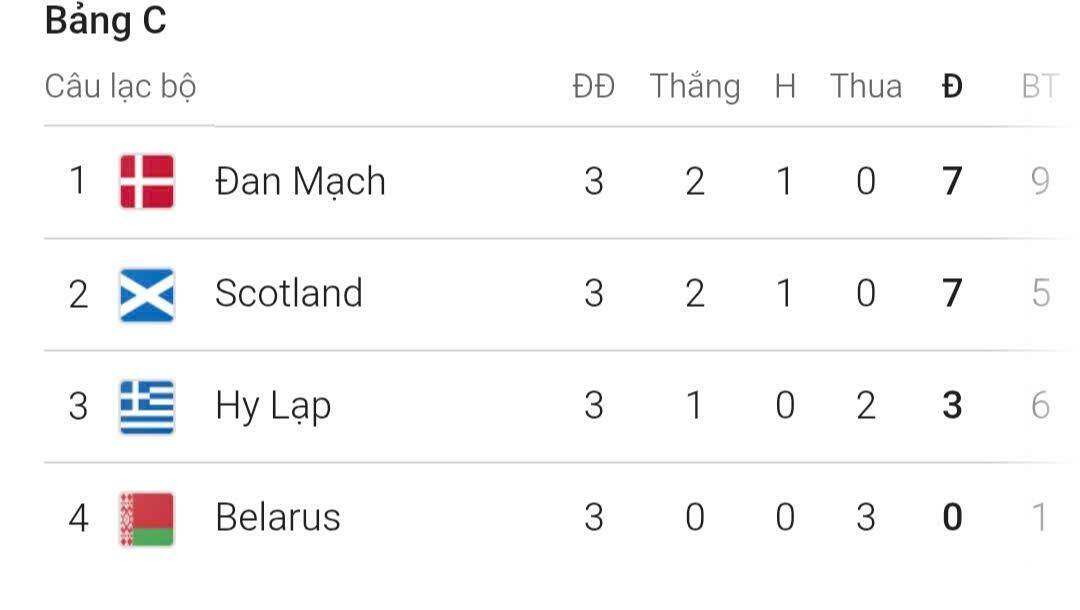
Task: Click the bold Đ points header
Action: coord(952,87)
